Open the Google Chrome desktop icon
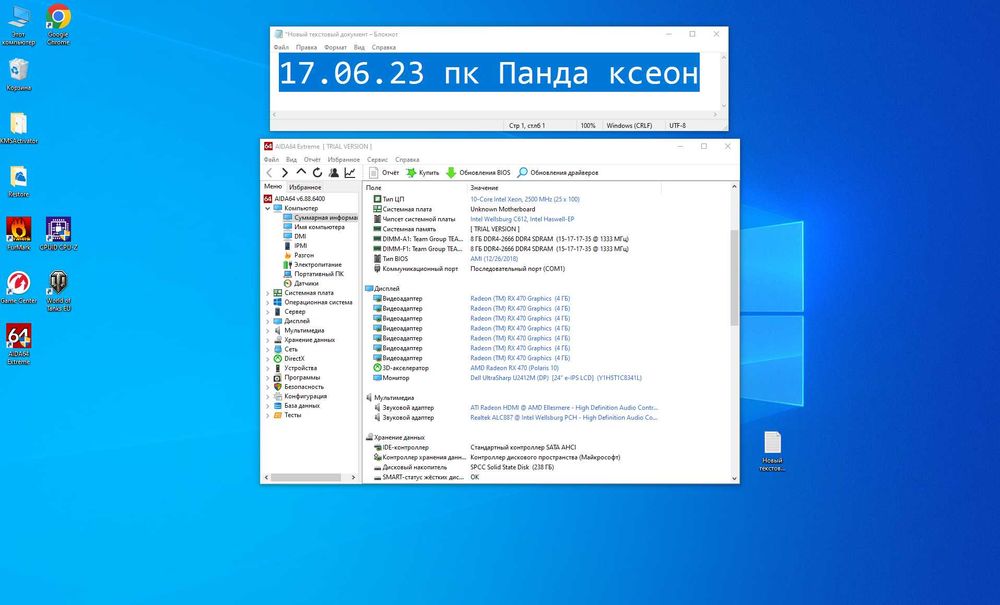The height and width of the screenshot is (605, 1000). coord(58,24)
